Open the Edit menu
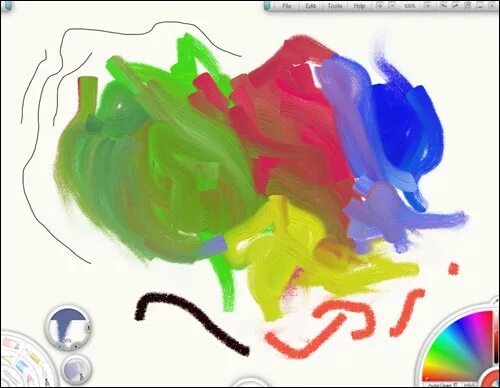This screenshot has width=500, height=388. coord(310,6)
